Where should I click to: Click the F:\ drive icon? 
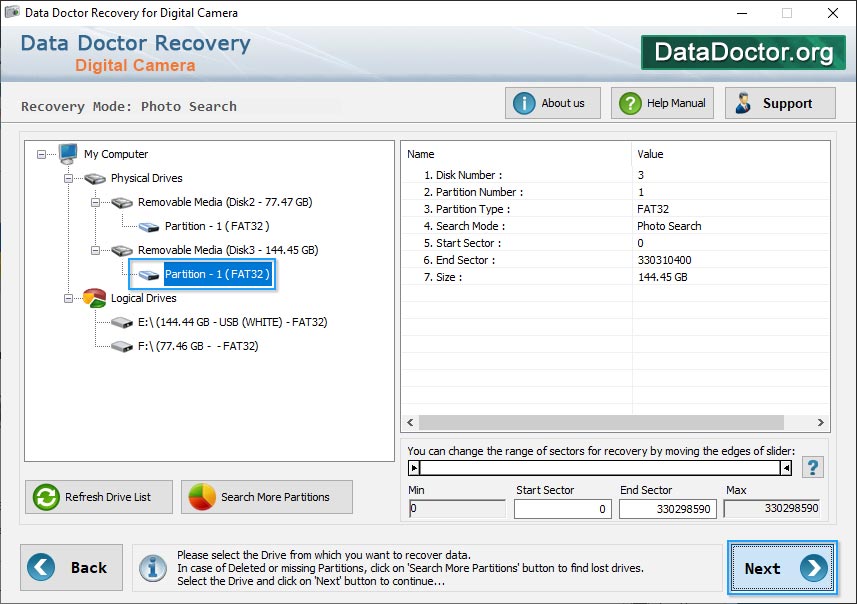122,347
